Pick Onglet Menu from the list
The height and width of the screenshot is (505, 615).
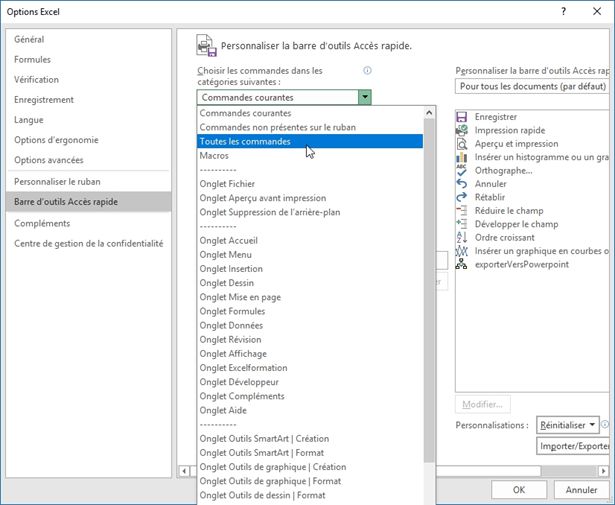click(310, 254)
